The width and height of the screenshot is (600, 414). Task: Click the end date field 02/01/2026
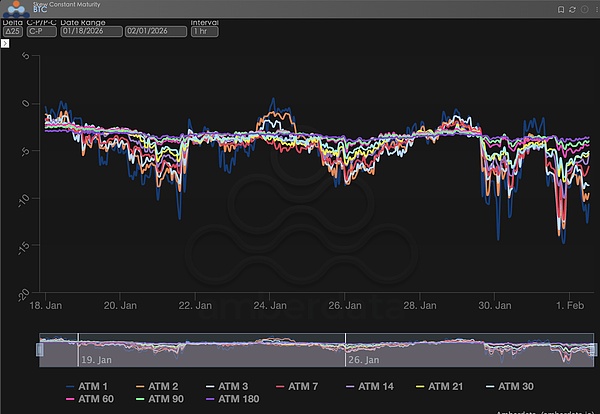(x=155, y=31)
